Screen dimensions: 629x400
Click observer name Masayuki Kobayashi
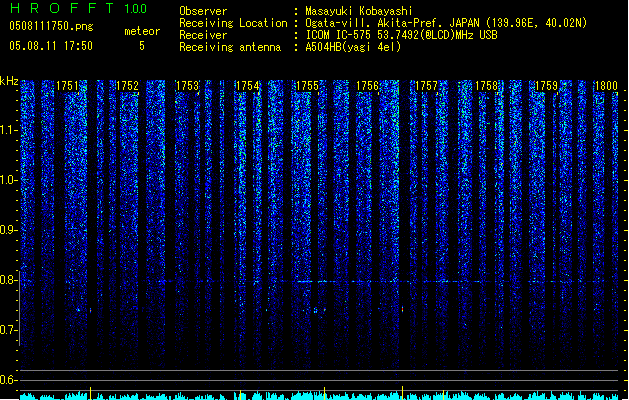(359, 11)
